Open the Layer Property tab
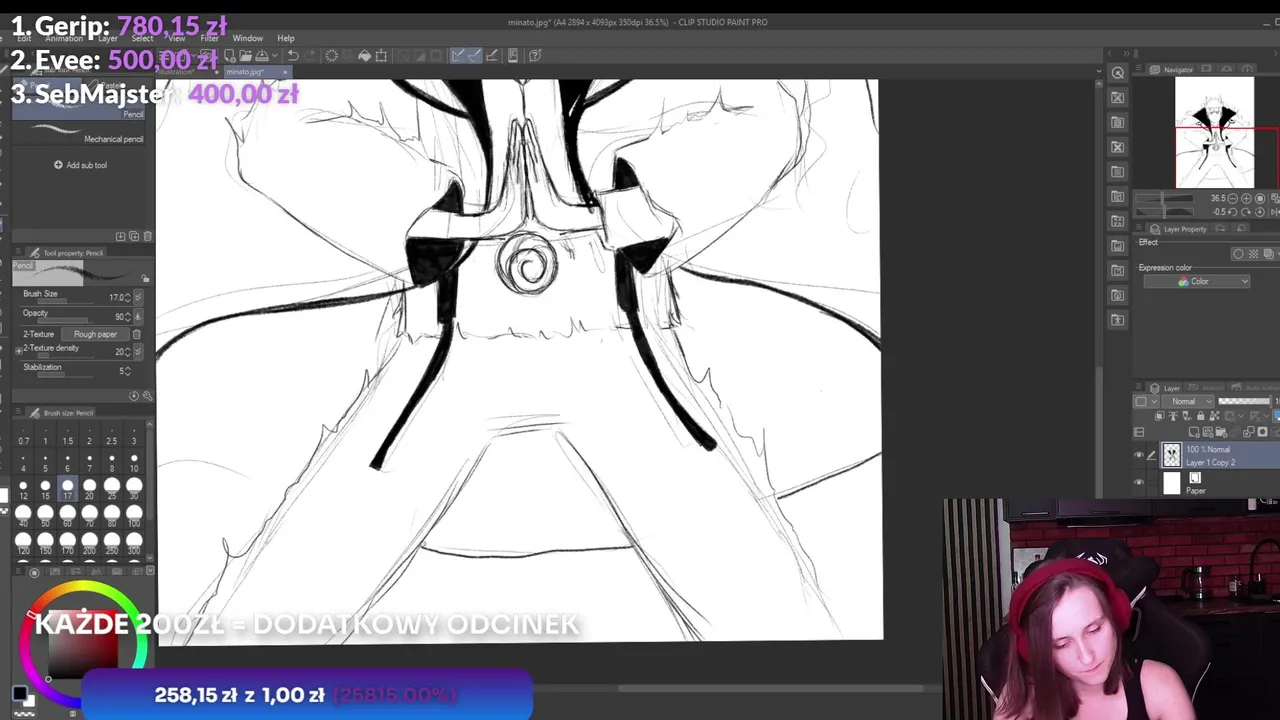Viewport: 1280px width, 720px height. coord(1179,229)
